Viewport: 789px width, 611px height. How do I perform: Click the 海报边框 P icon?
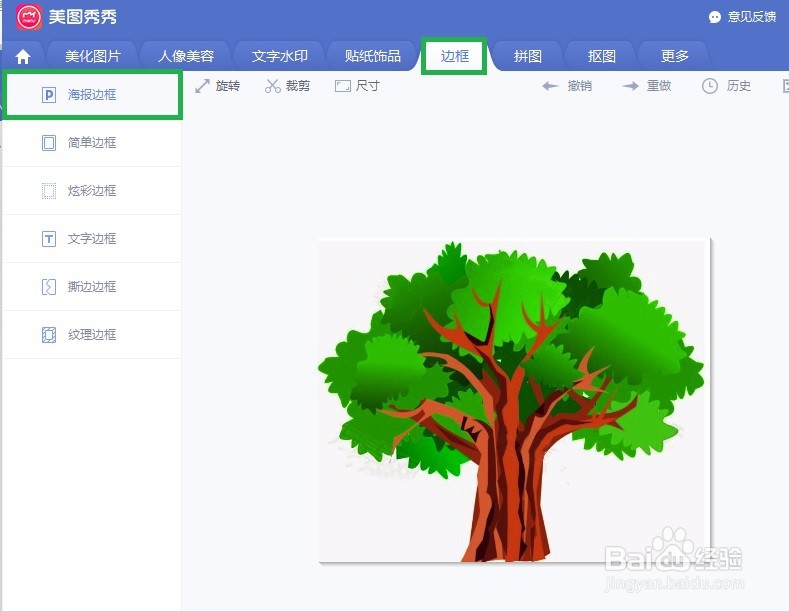point(49,95)
